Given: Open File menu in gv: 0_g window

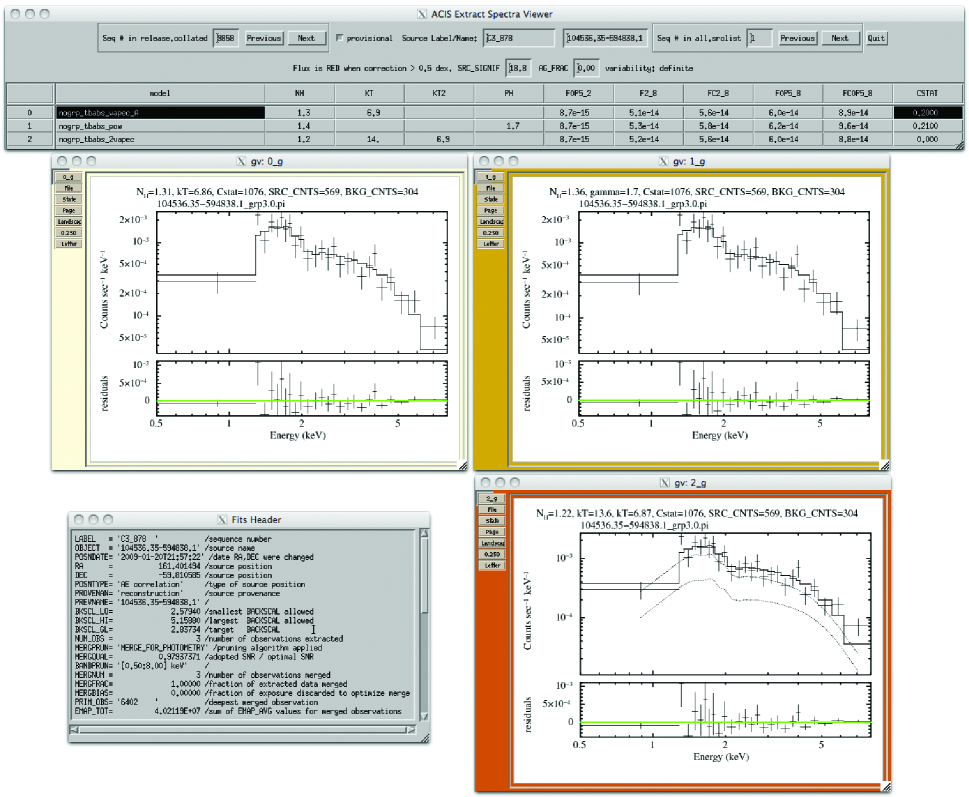Looking at the screenshot, I should pos(69,187).
